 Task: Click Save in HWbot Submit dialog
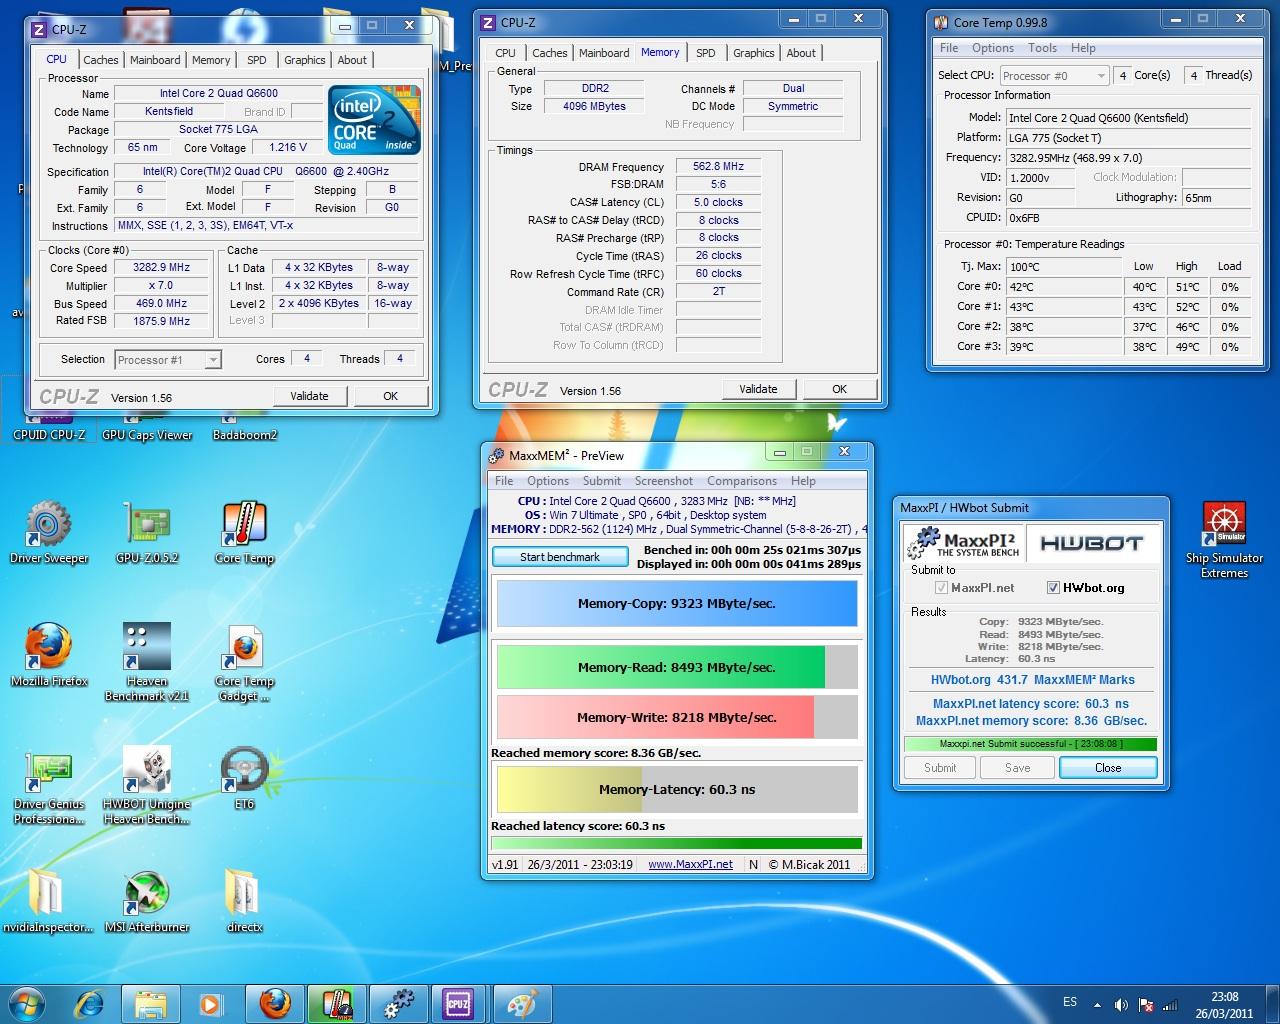point(1017,768)
